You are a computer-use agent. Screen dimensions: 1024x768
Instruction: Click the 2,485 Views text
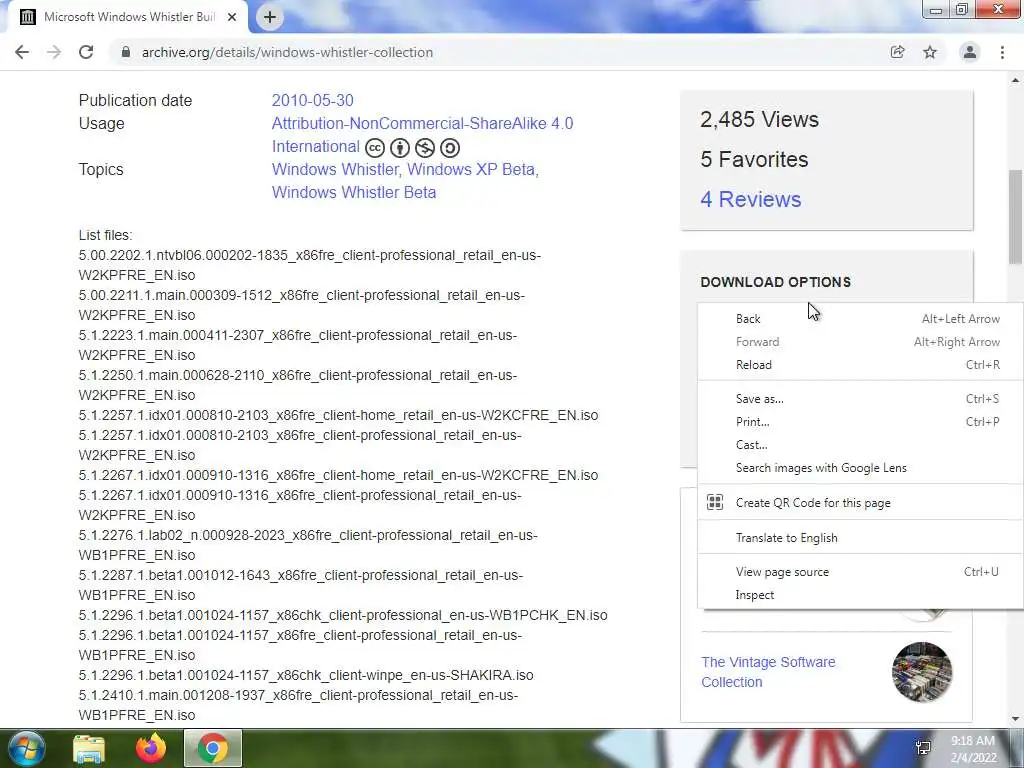coord(759,120)
